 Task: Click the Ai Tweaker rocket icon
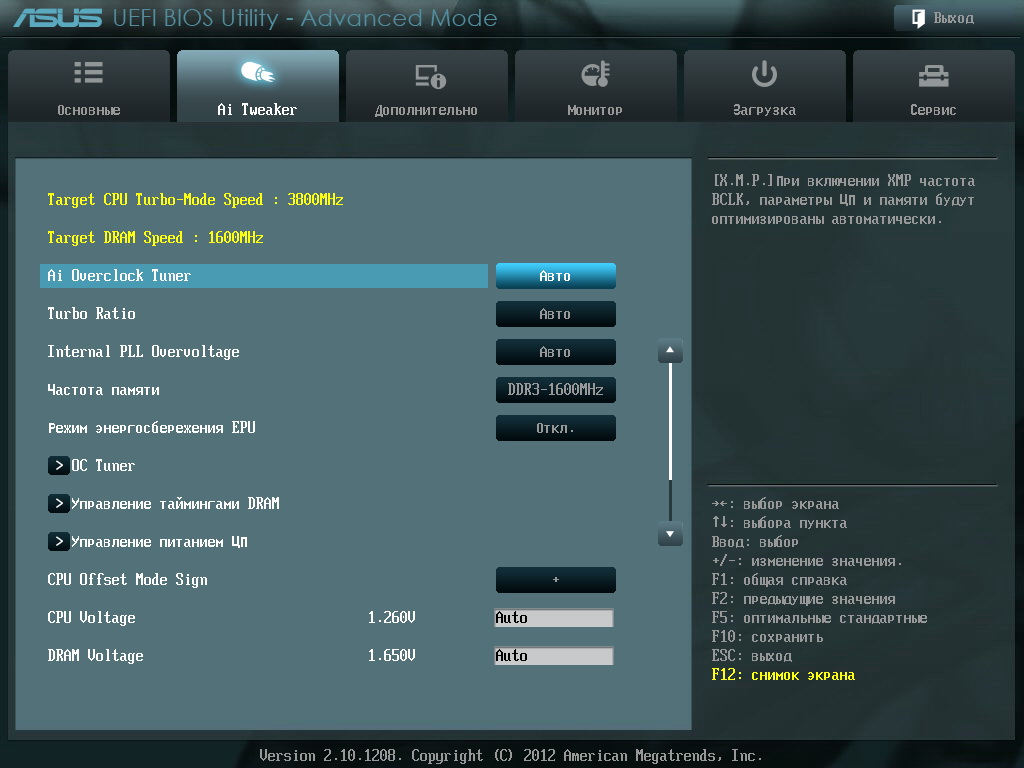pyautogui.click(x=257, y=72)
